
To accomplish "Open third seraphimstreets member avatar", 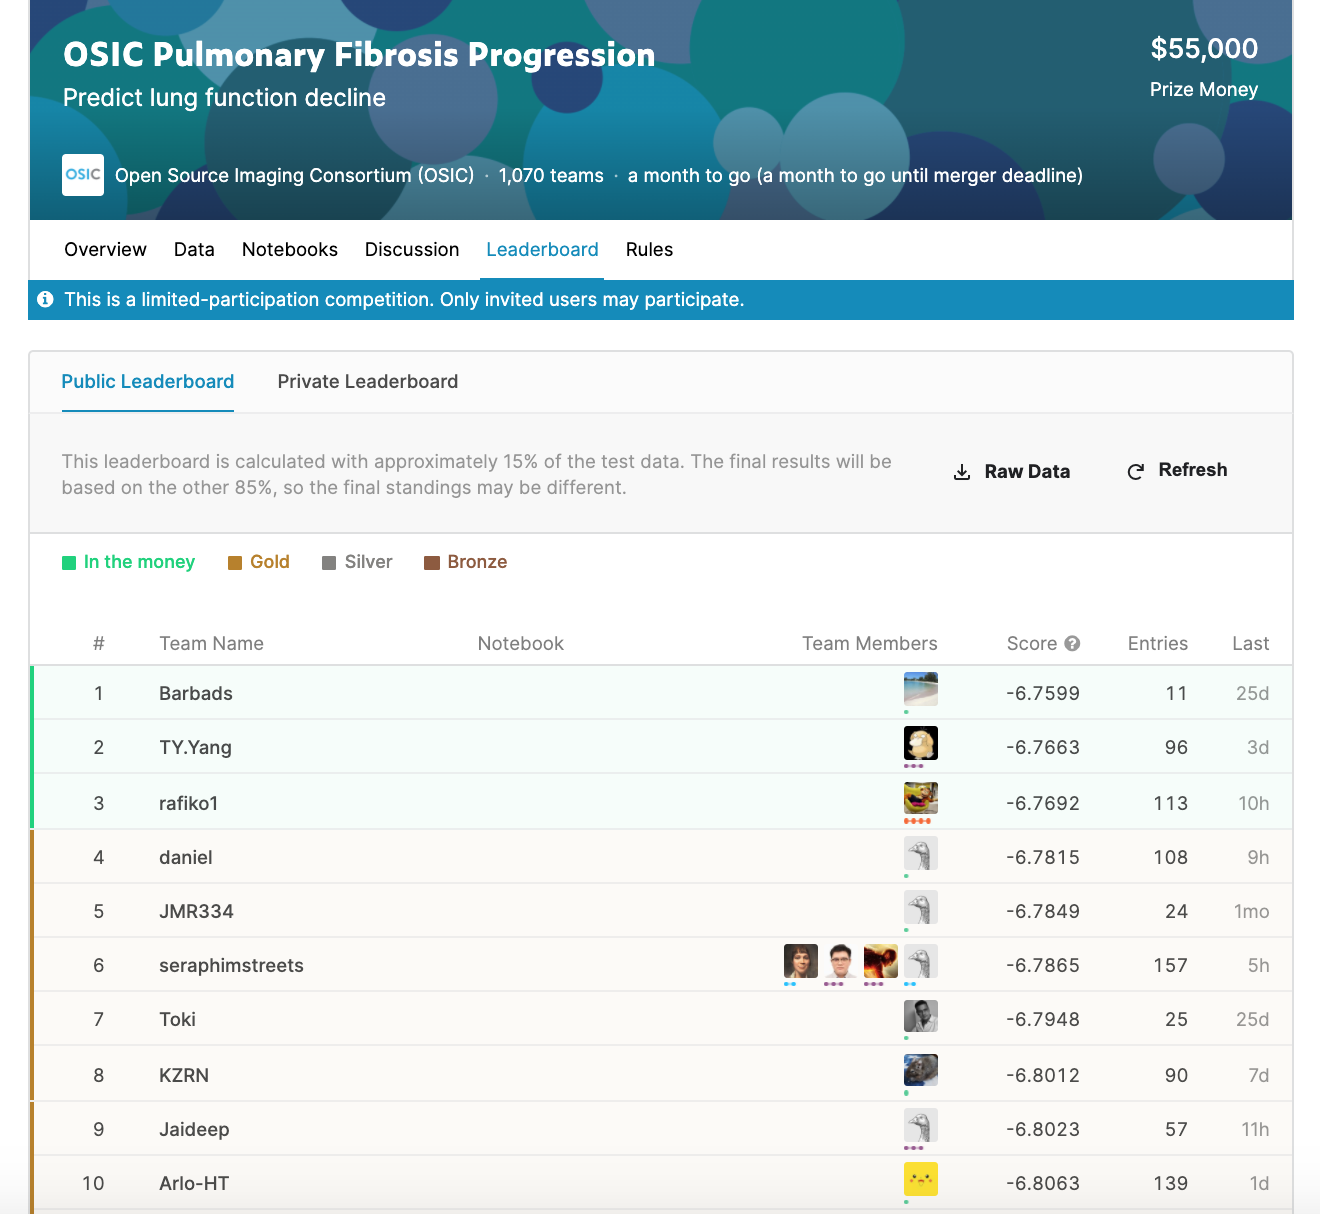I will [x=881, y=961].
